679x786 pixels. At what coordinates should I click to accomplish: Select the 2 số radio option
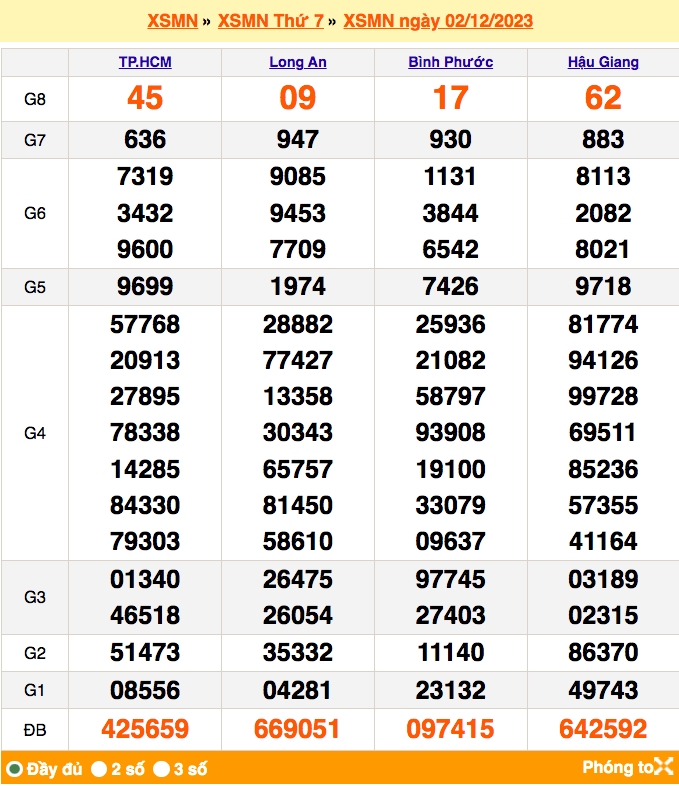coord(99,768)
